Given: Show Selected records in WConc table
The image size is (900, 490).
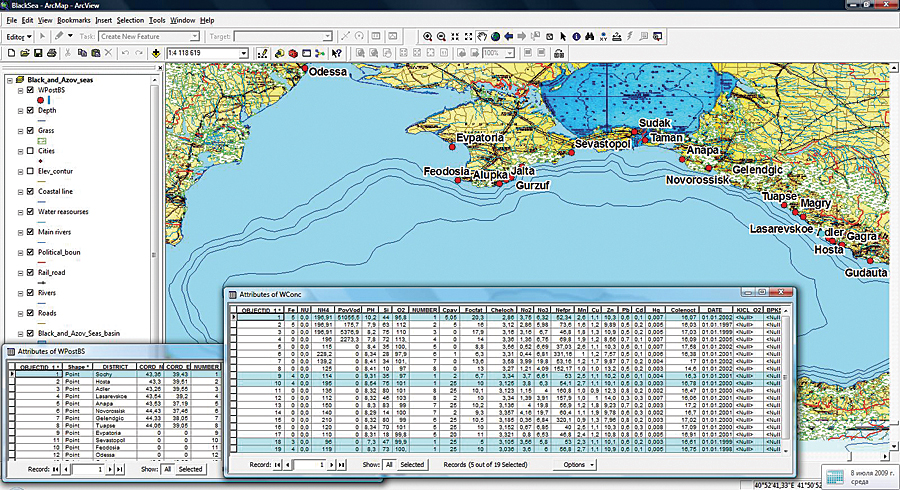Looking at the screenshot, I should (x=411, y=465).
